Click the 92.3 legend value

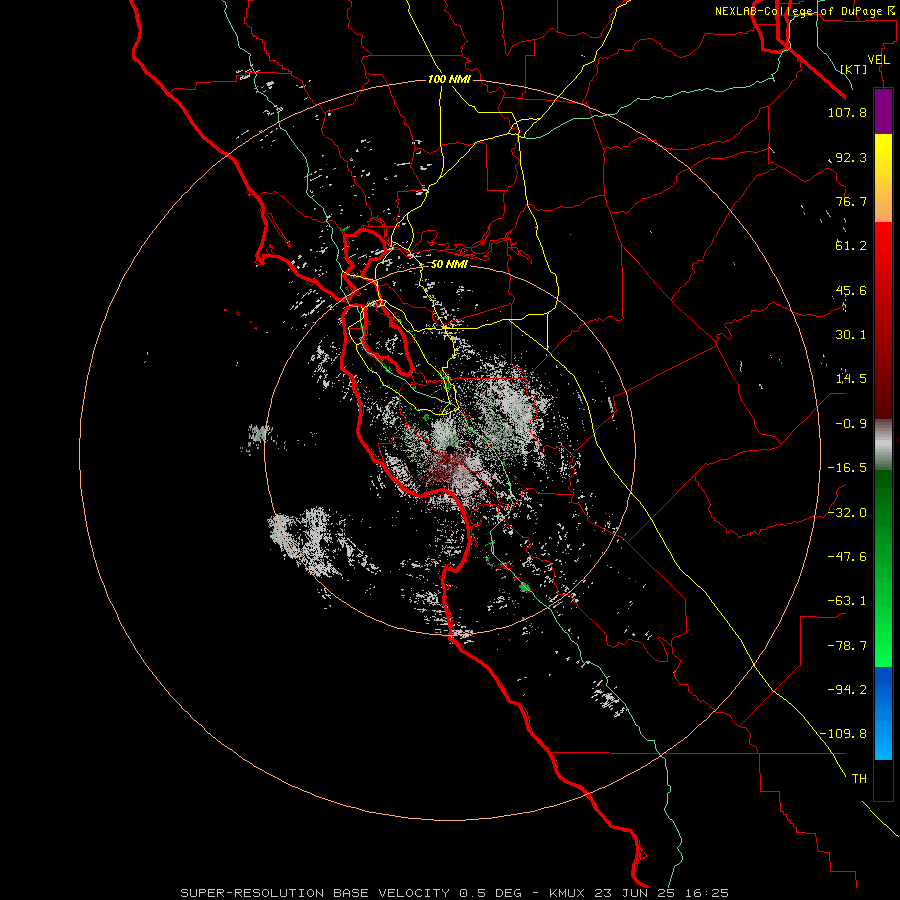[x=851, y=157]
